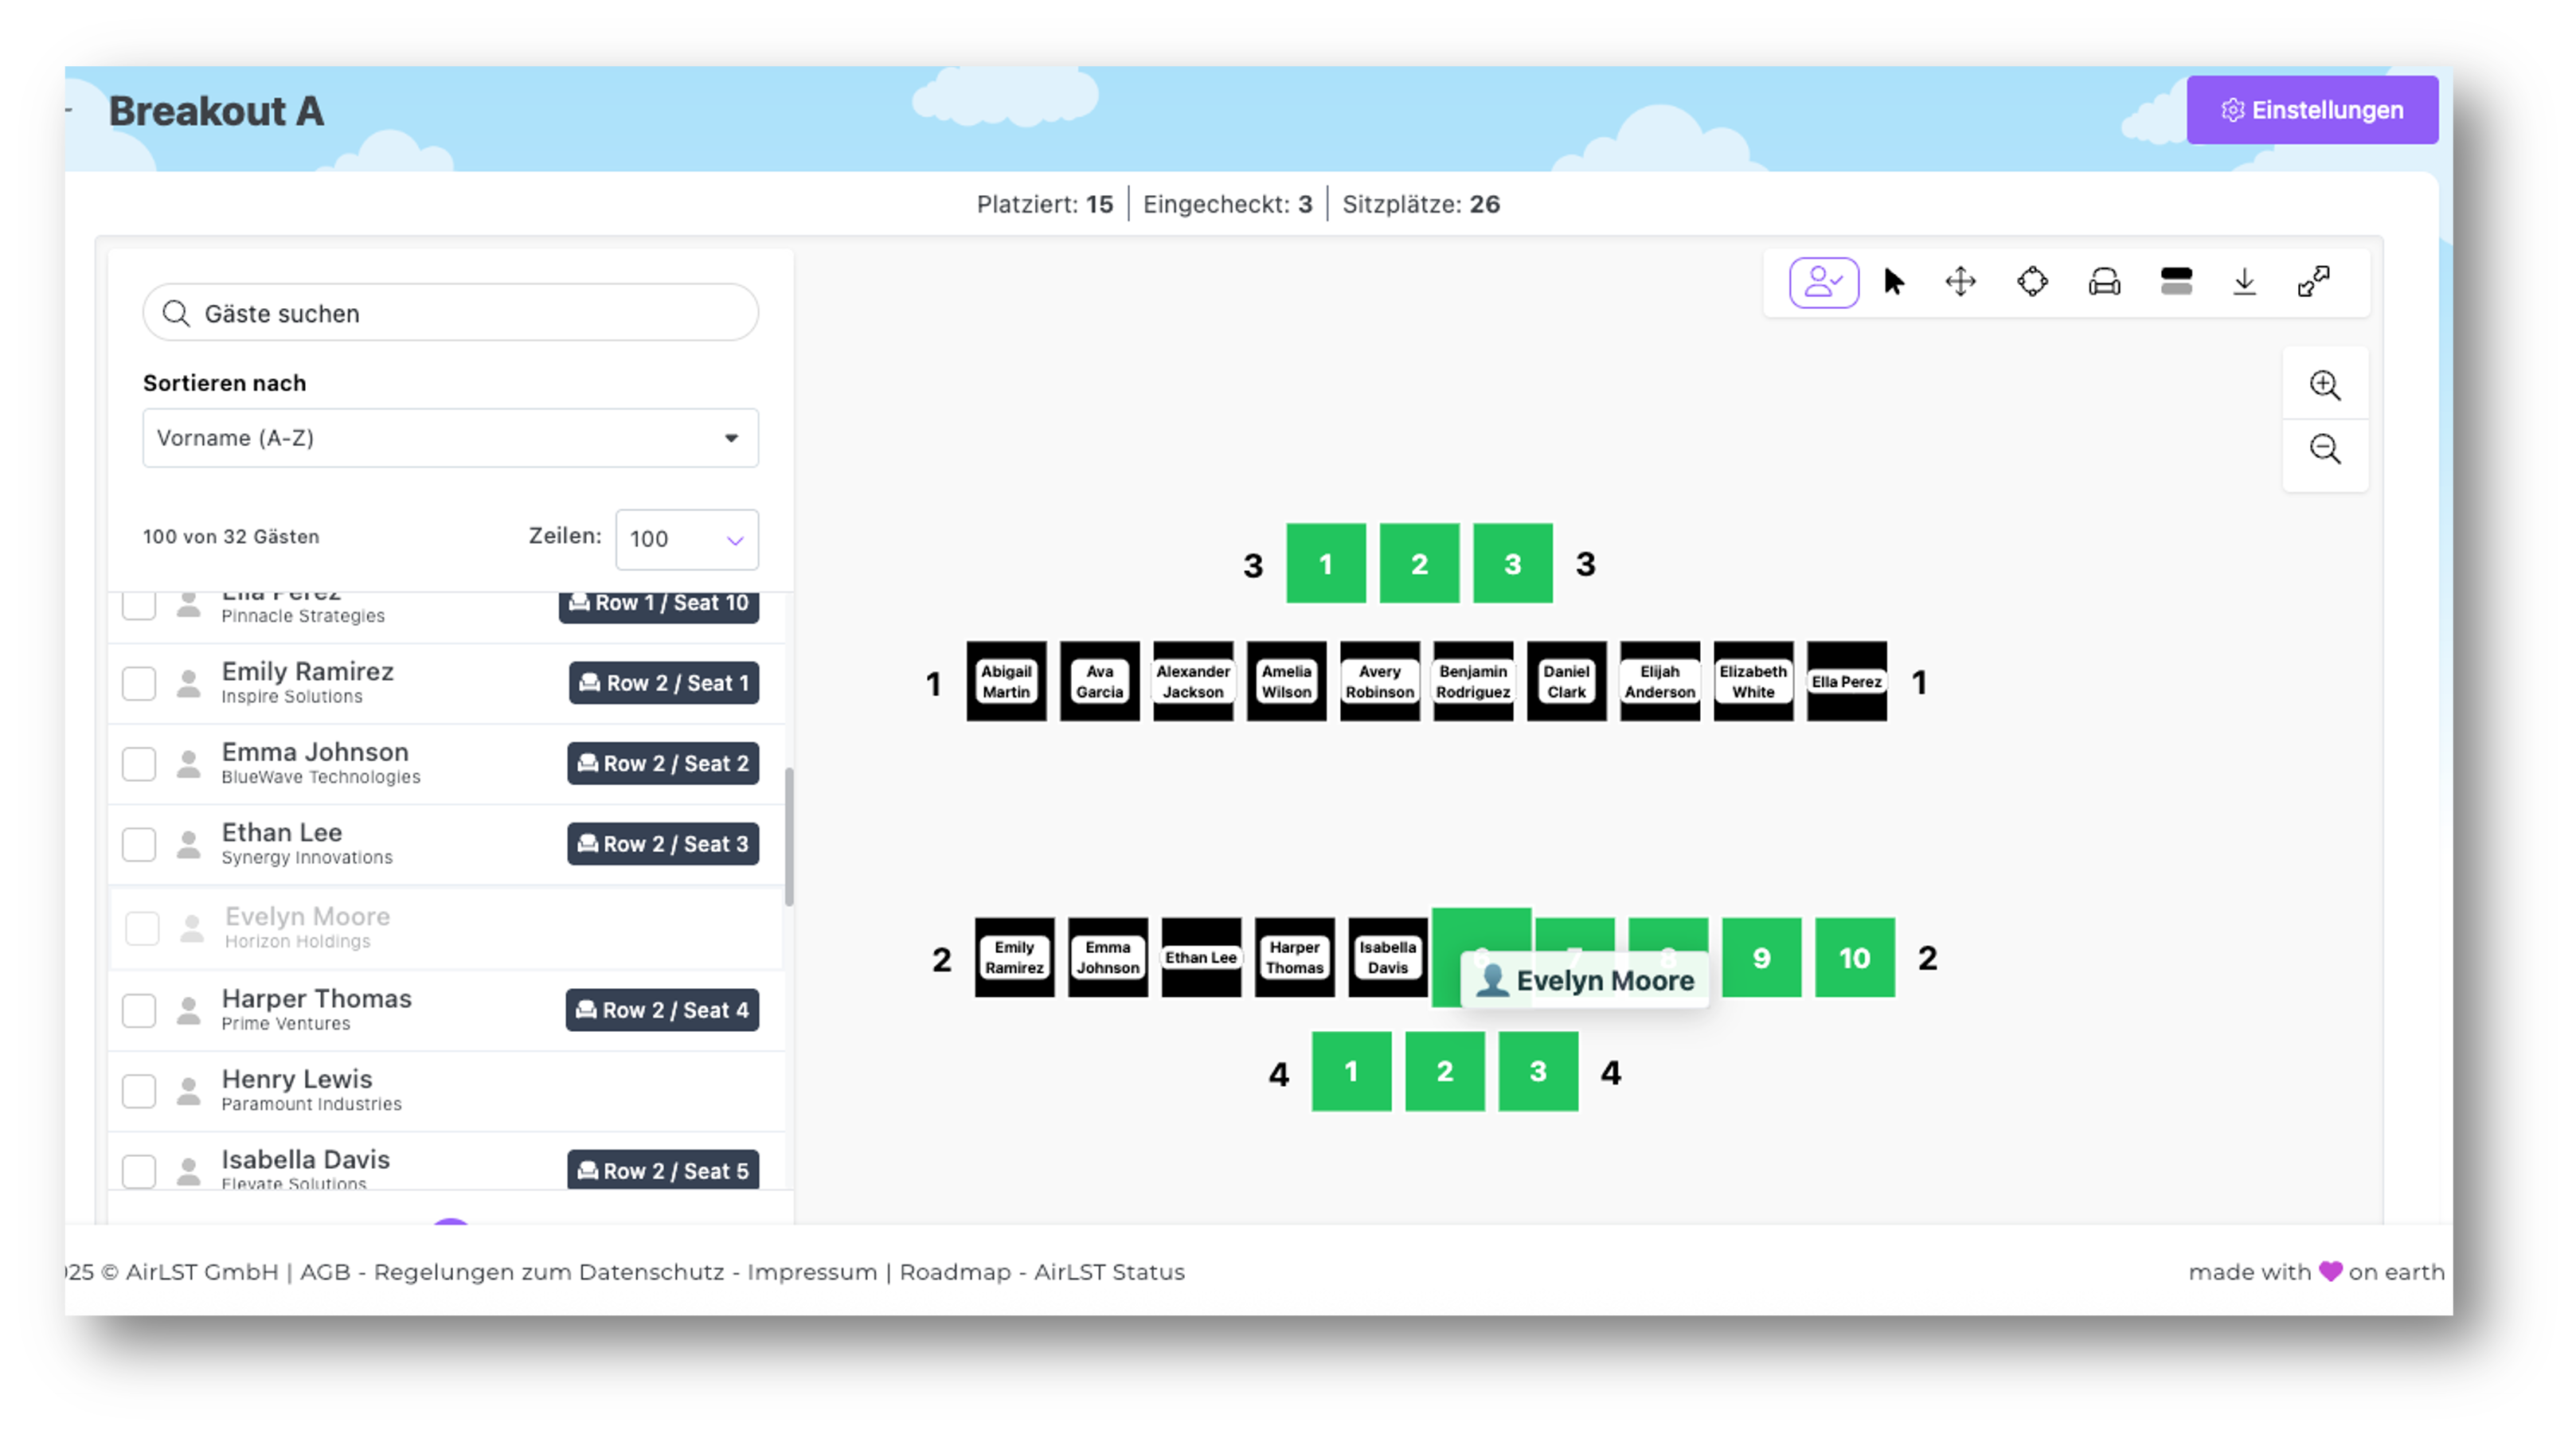Select the guest assignment tool icon
Viewport: 2576px width, 1430px height.
[1823, 283]
